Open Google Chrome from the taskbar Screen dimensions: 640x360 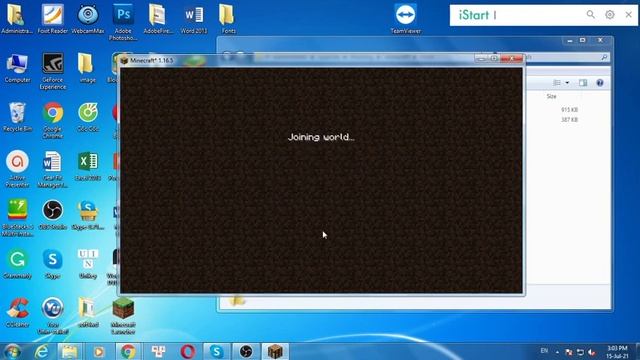pos(128,351)
